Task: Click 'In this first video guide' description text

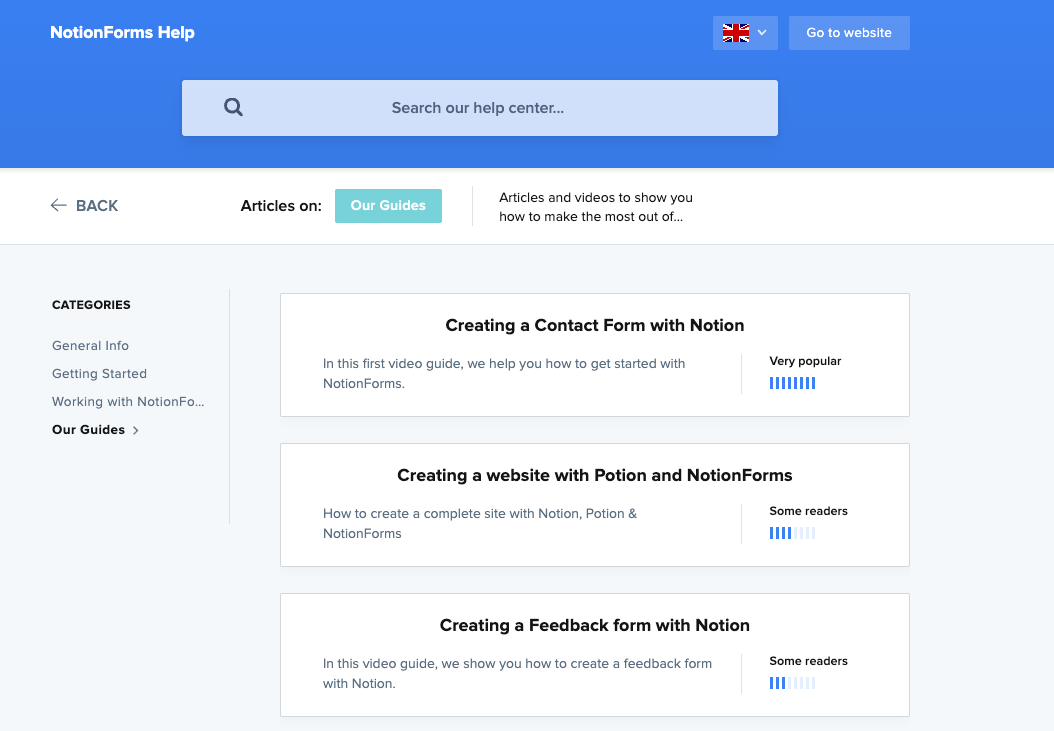Action: 504,373
